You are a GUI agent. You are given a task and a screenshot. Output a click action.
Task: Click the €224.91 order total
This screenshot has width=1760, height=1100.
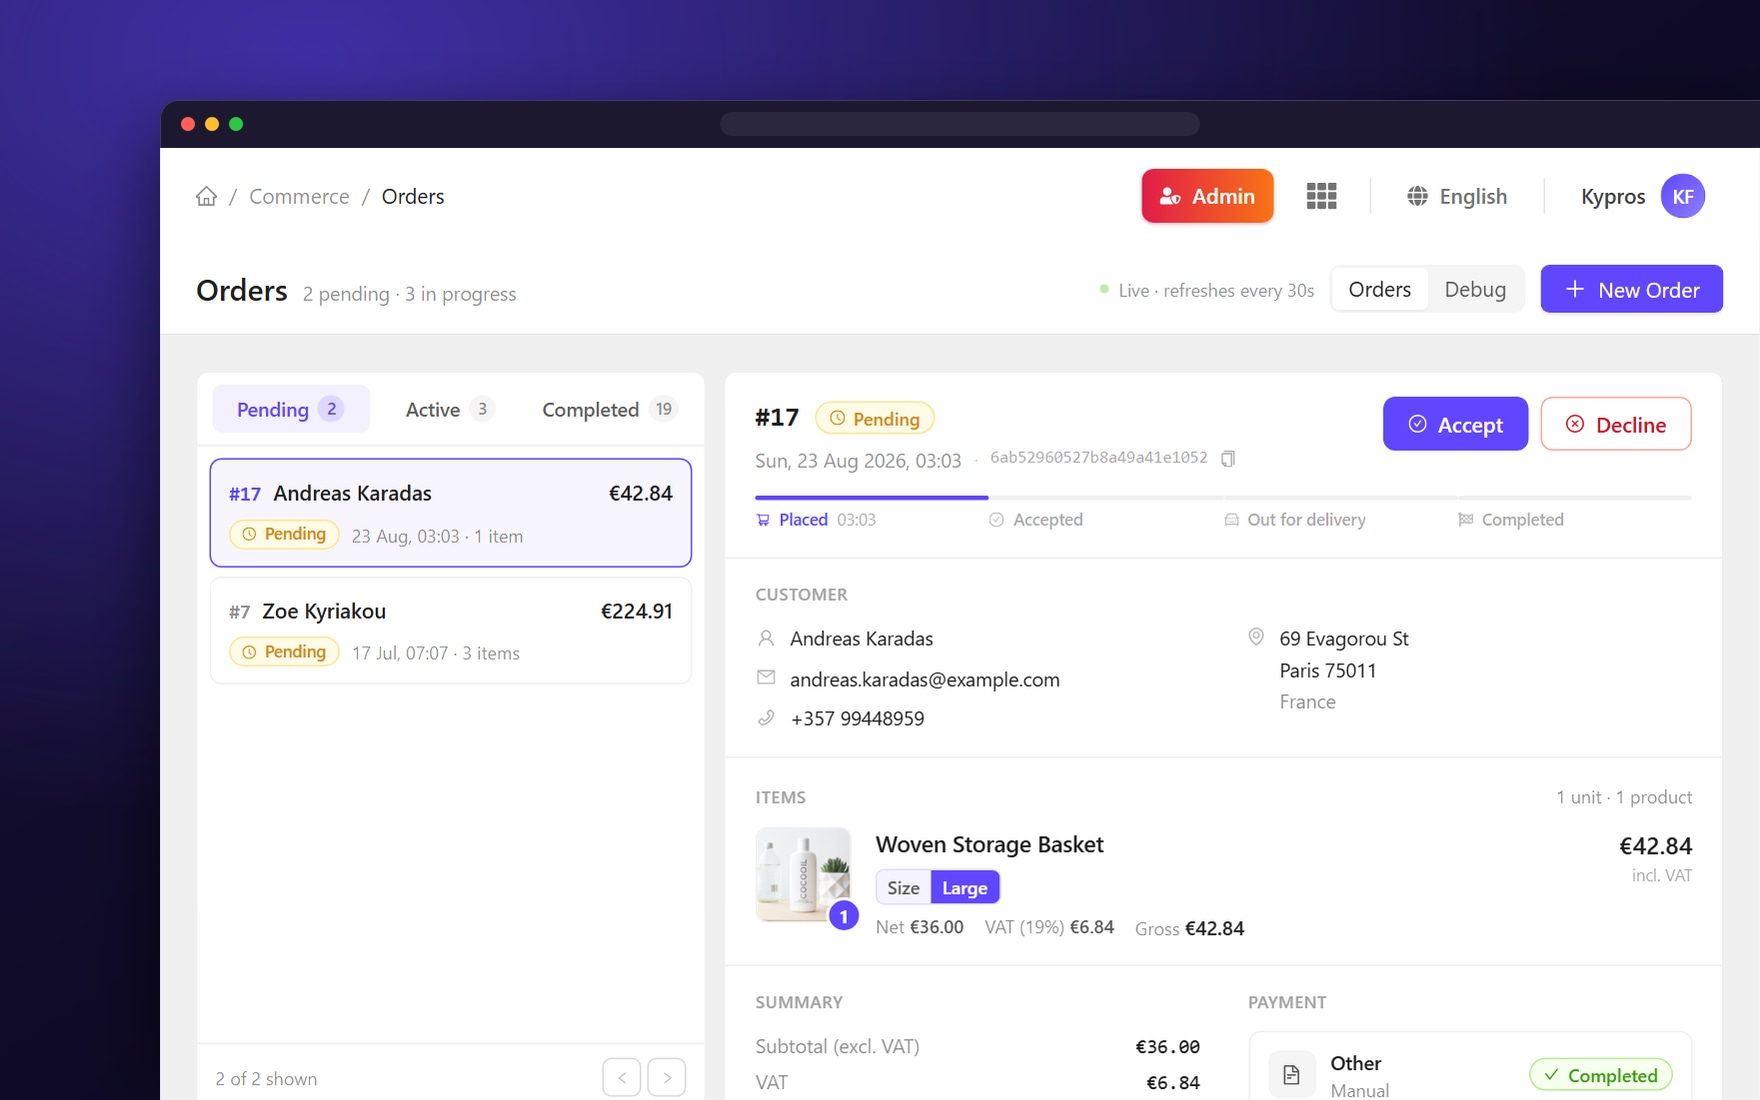636,611
